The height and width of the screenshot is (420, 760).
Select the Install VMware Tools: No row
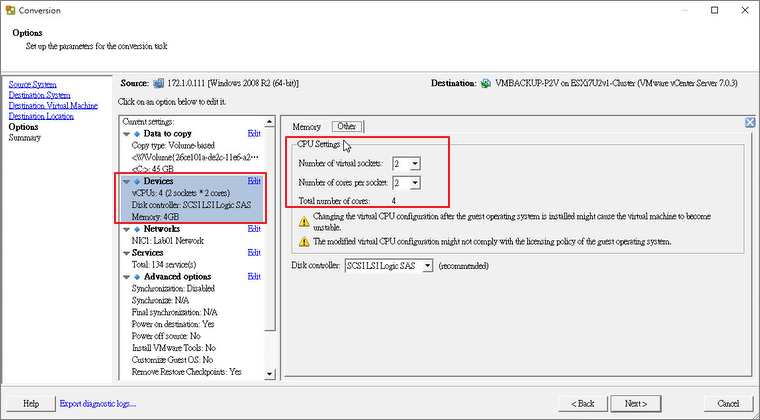174,348
